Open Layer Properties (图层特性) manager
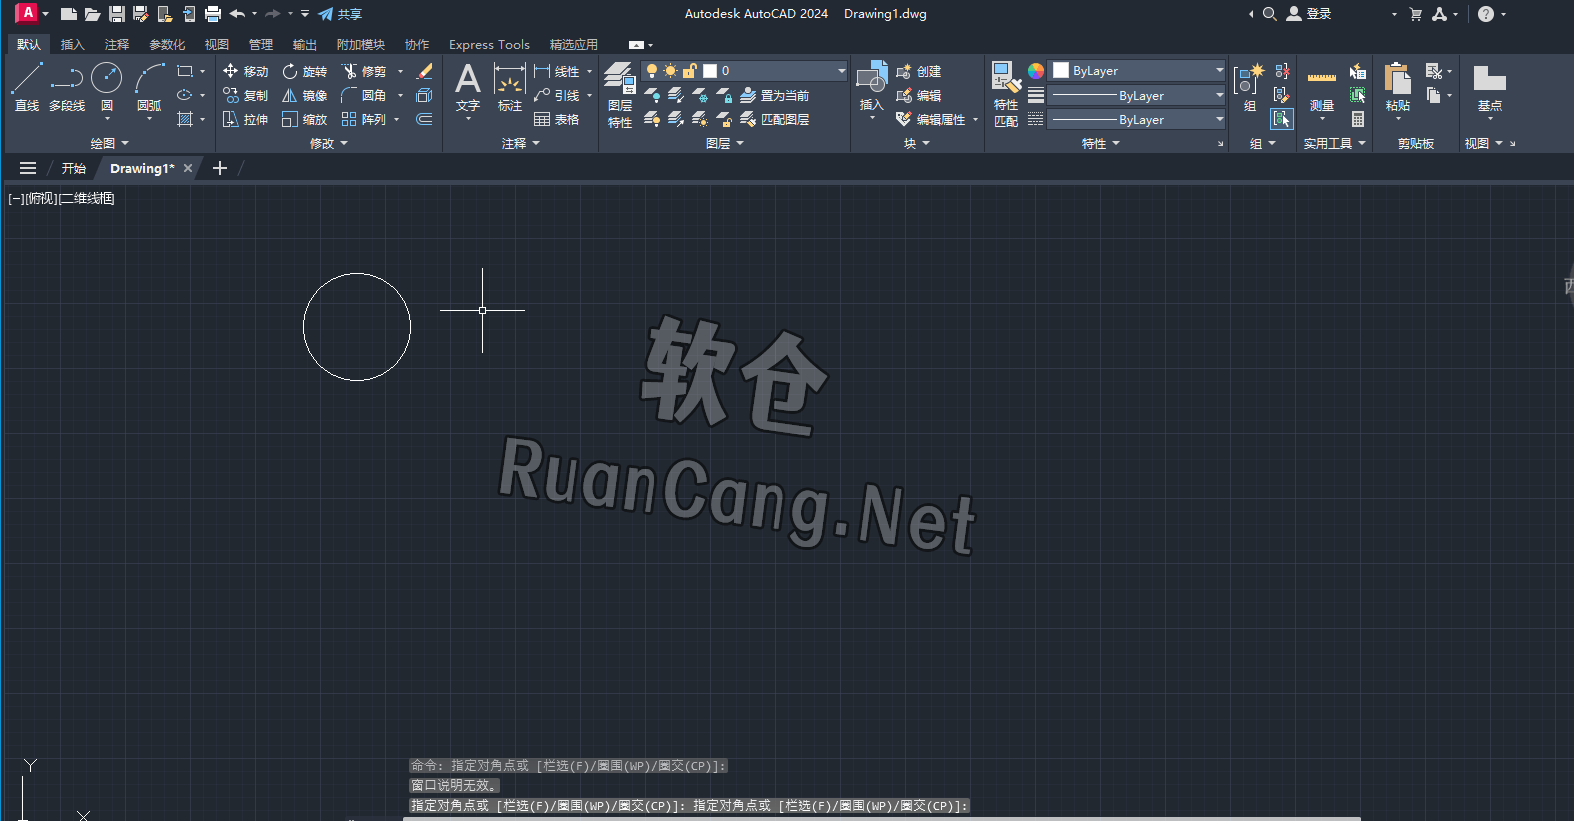This screenshot has width=1574, height=821. coord(620,95)
